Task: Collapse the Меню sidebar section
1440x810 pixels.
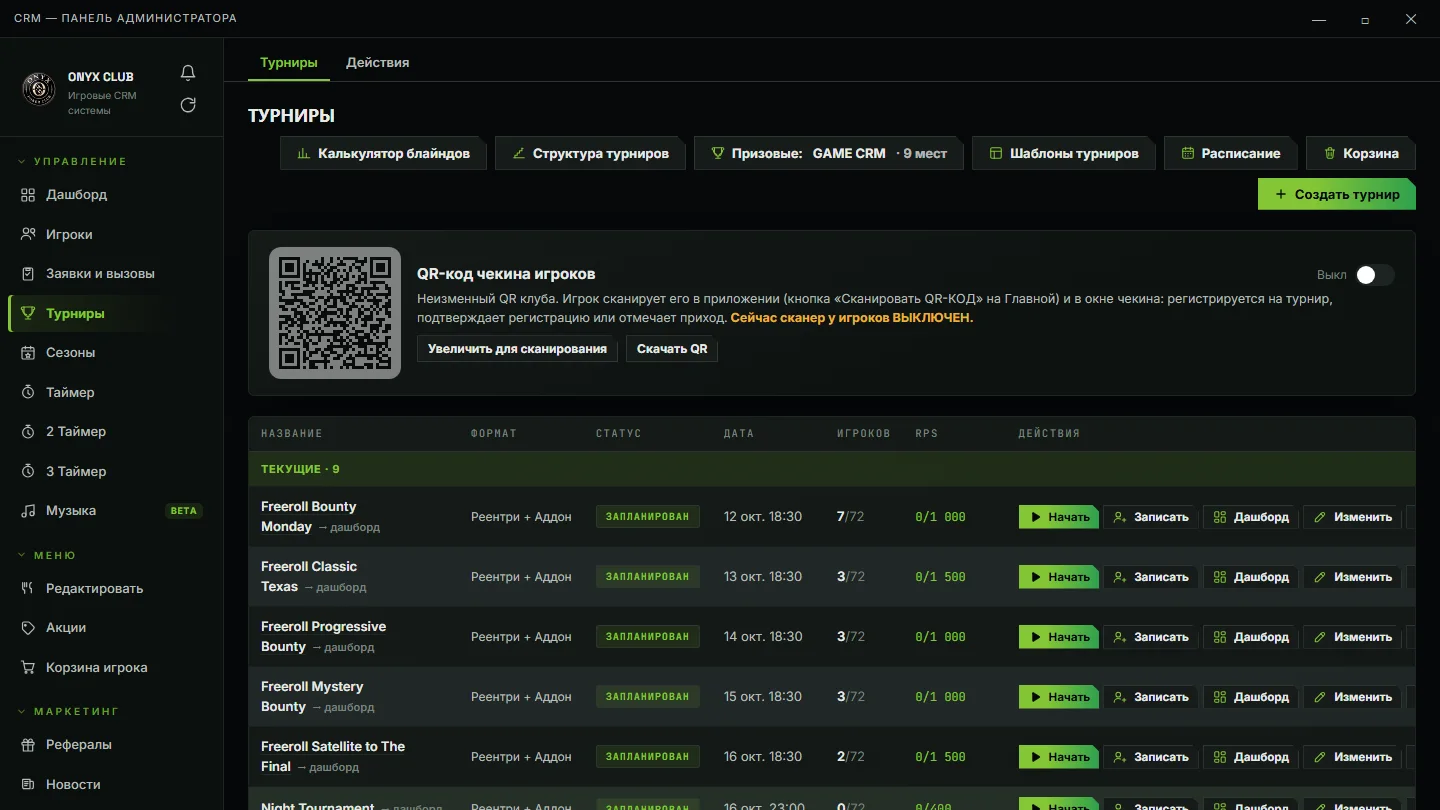Action: coord(47,555)
